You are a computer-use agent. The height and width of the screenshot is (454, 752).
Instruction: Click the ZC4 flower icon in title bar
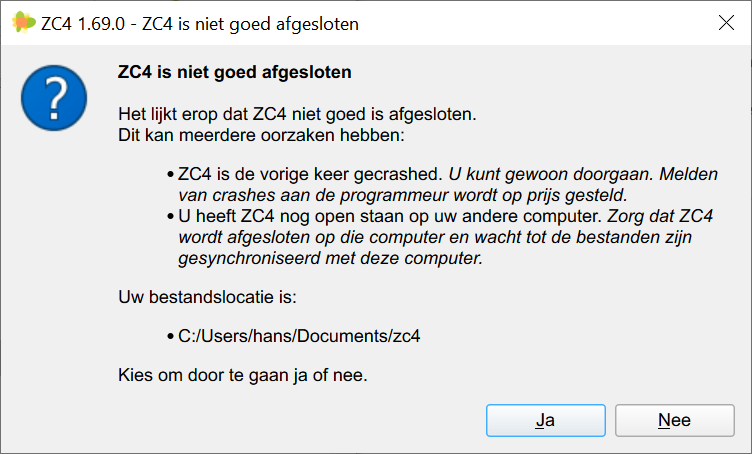[23, 23]
